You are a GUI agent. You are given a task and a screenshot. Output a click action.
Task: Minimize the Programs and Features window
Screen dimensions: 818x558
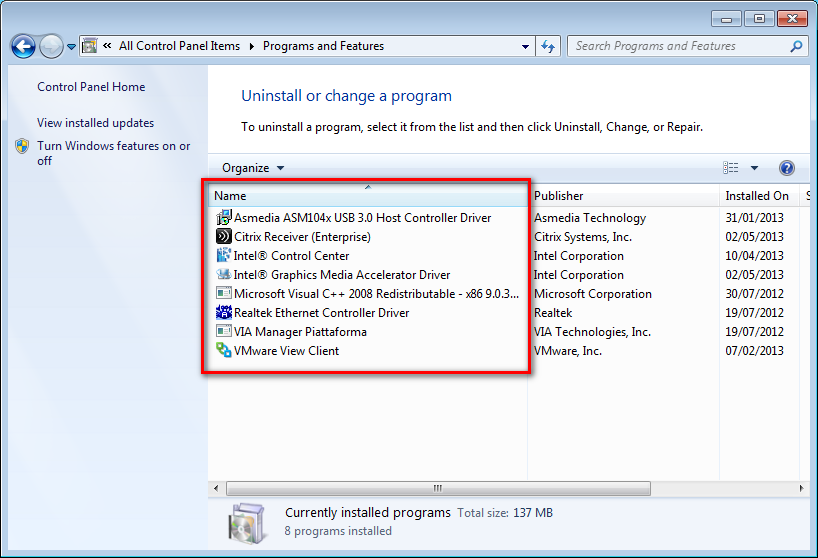pyautogui.click(x=726, y=19)
